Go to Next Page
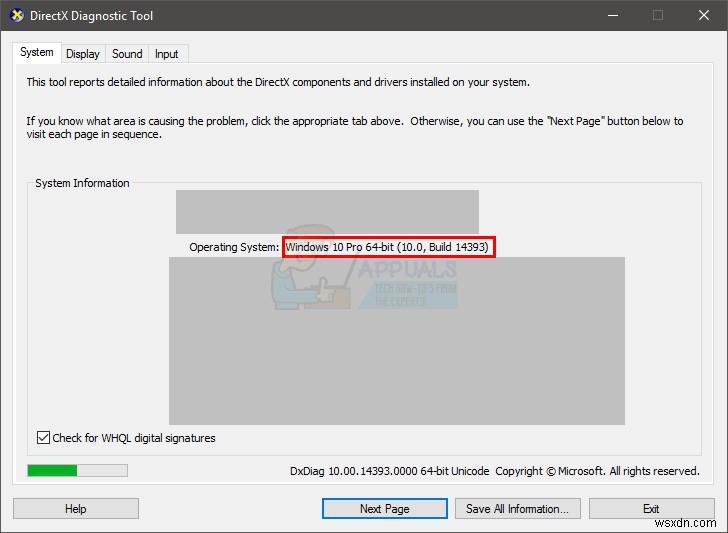Image resolution: width=728 pixels, height=533 pixels. click(x=385, y=508)
